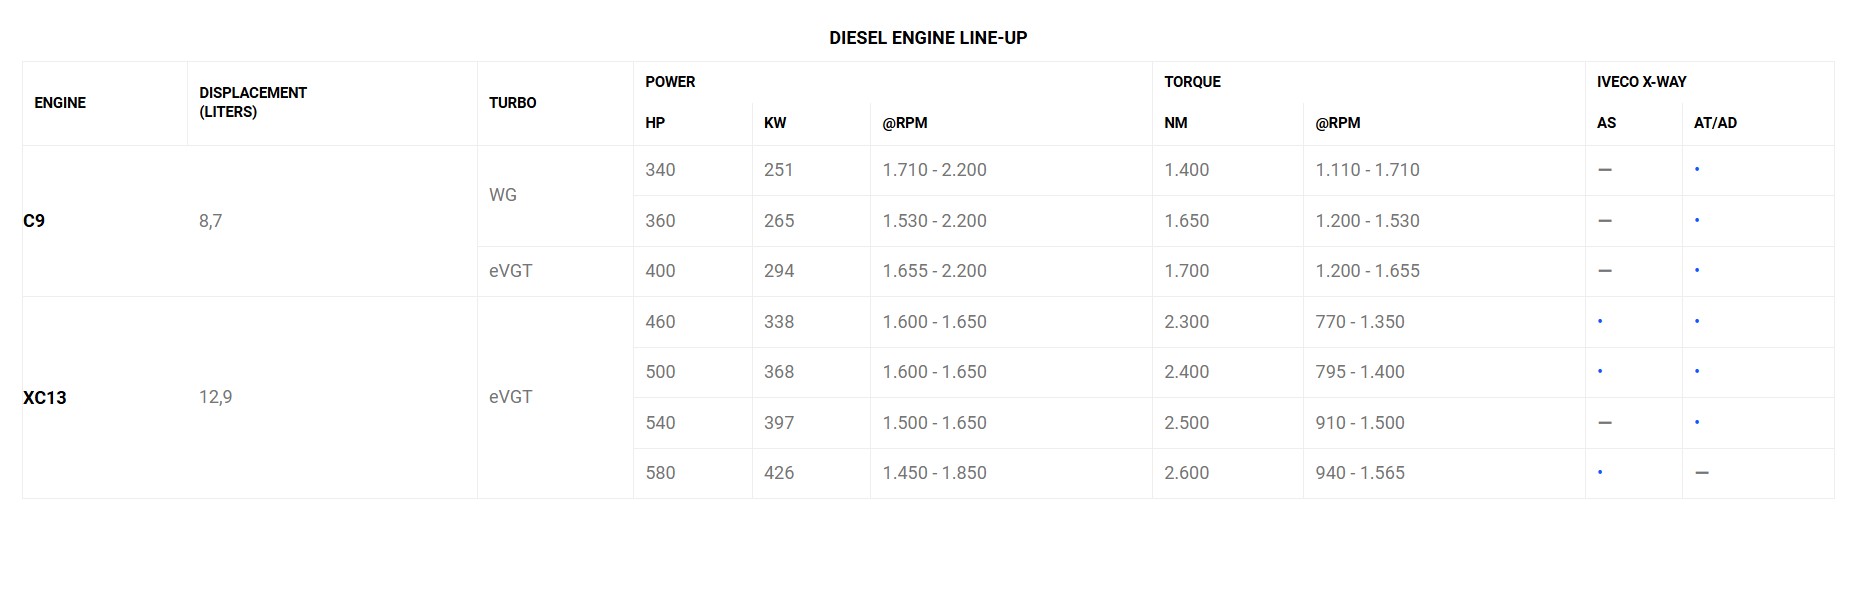The width and height of the screenshot is (1855, 589).
Task: Select the C9 engine row label
Action: click(x=34, y=221)
